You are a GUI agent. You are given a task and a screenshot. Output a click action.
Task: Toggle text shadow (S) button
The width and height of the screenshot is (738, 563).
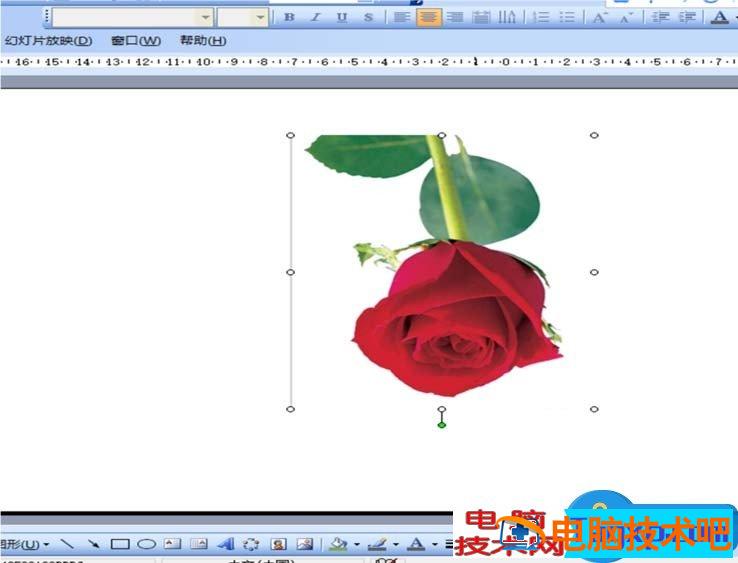tap(369, 17)
